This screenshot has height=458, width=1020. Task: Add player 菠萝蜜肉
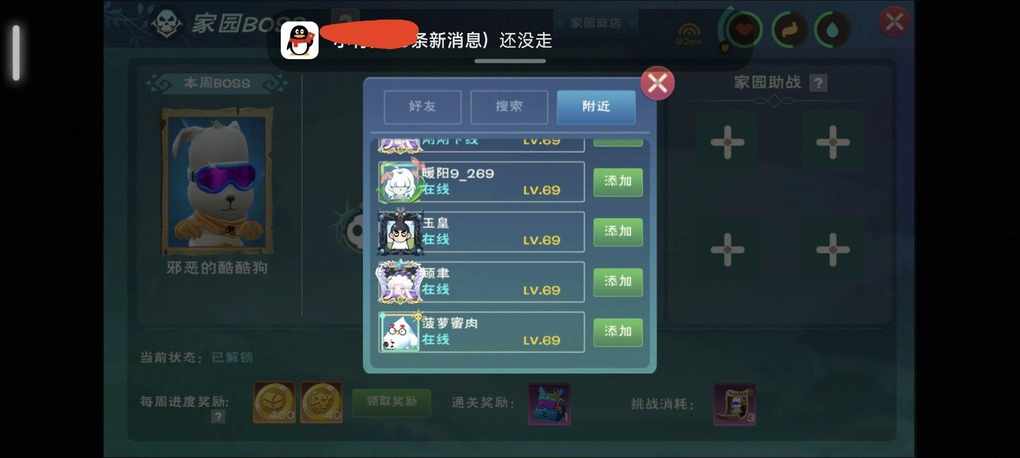point(618,332)
